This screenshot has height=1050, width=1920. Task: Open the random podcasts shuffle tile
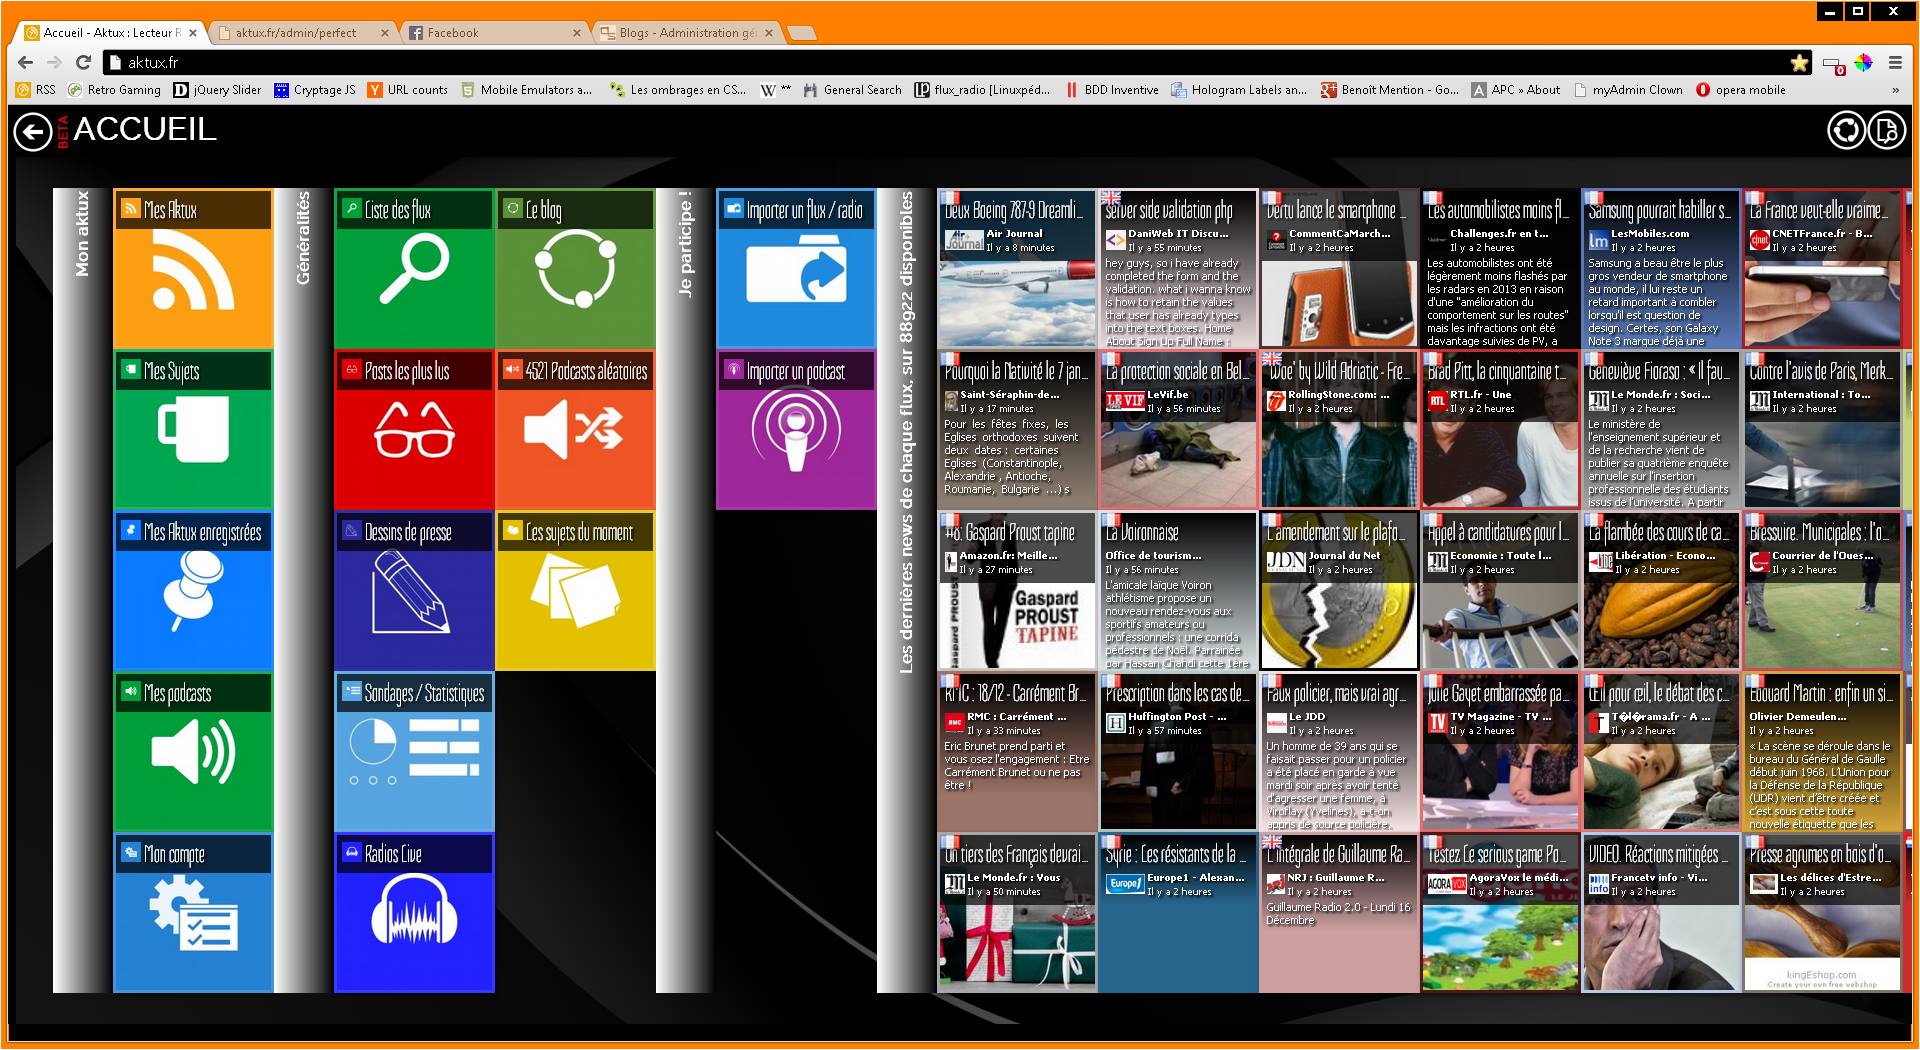pos(575,429)
